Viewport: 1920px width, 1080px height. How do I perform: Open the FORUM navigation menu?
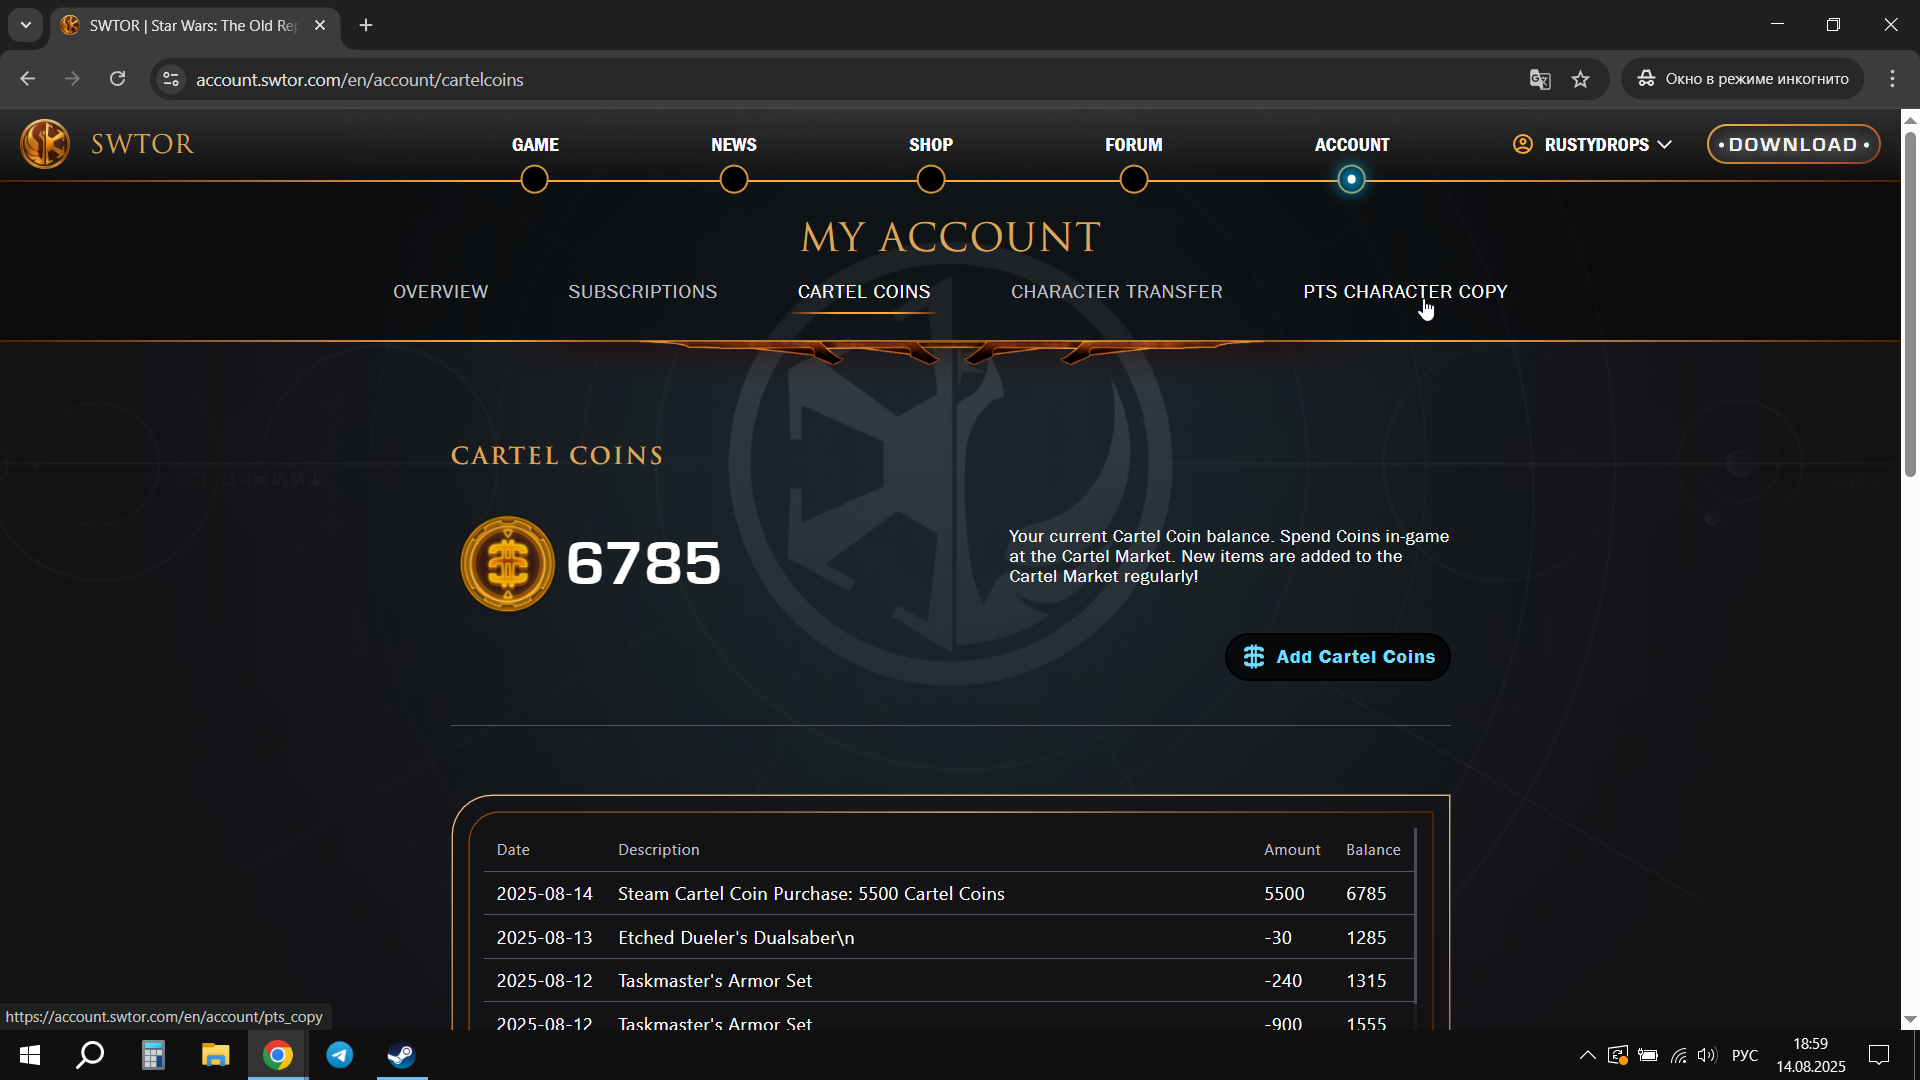(1134, 144)
